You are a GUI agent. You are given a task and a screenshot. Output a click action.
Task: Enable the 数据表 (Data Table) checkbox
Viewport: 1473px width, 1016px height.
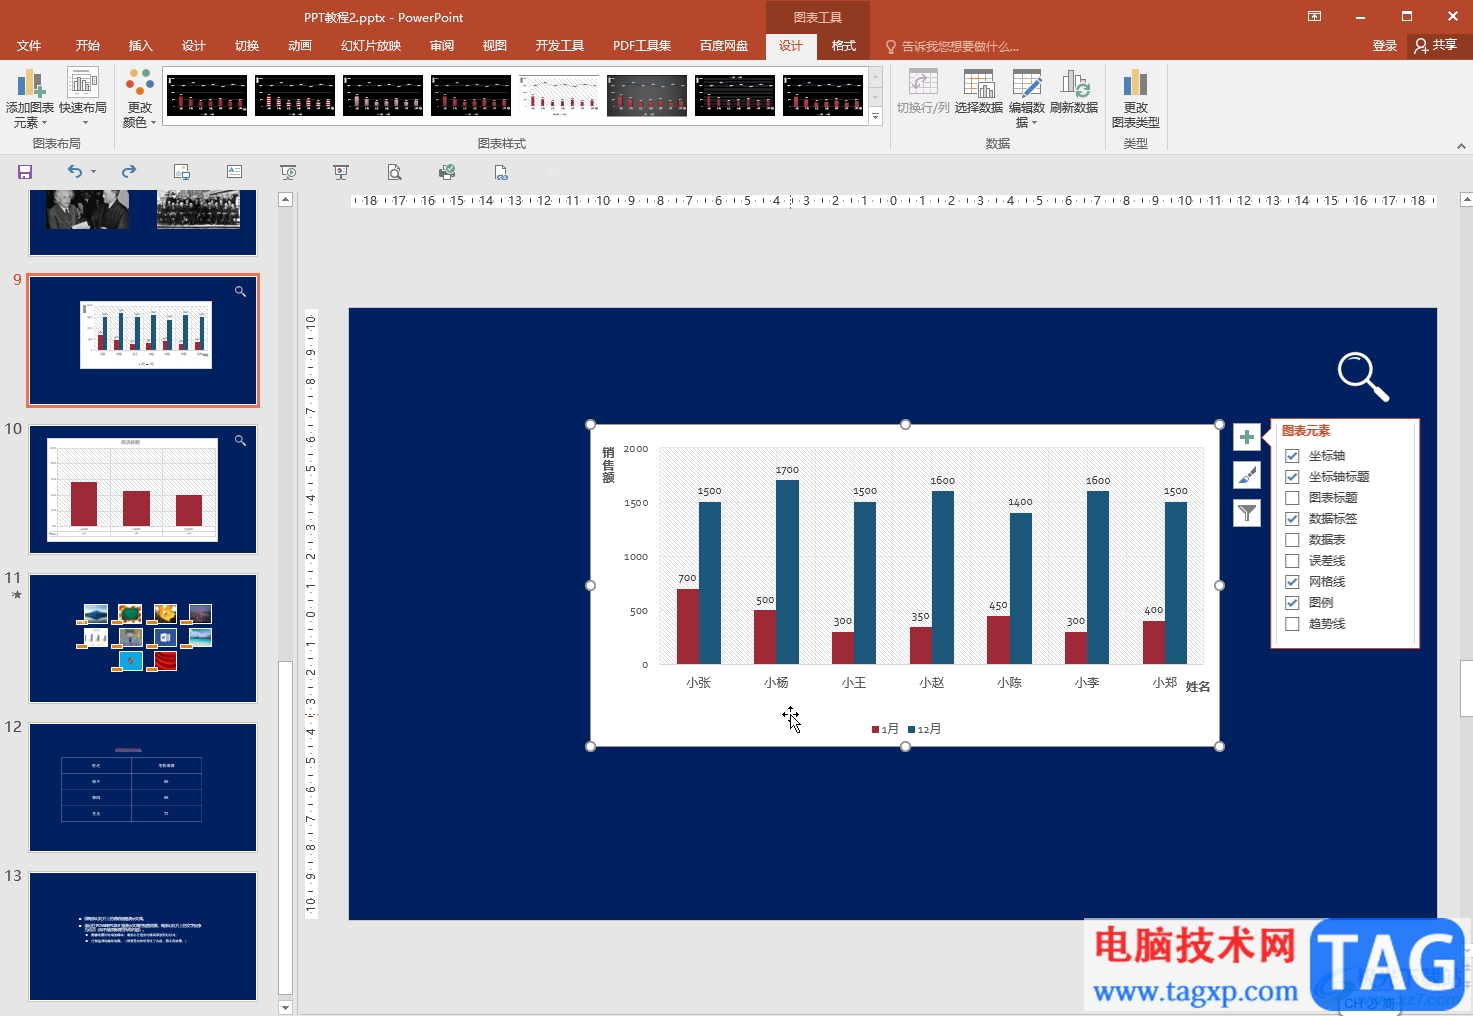coord(1292,540)
